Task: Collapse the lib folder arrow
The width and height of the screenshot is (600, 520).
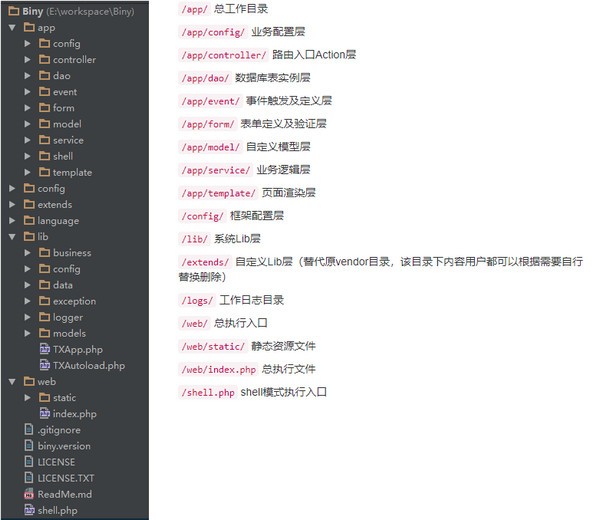Action: point(12,237)
